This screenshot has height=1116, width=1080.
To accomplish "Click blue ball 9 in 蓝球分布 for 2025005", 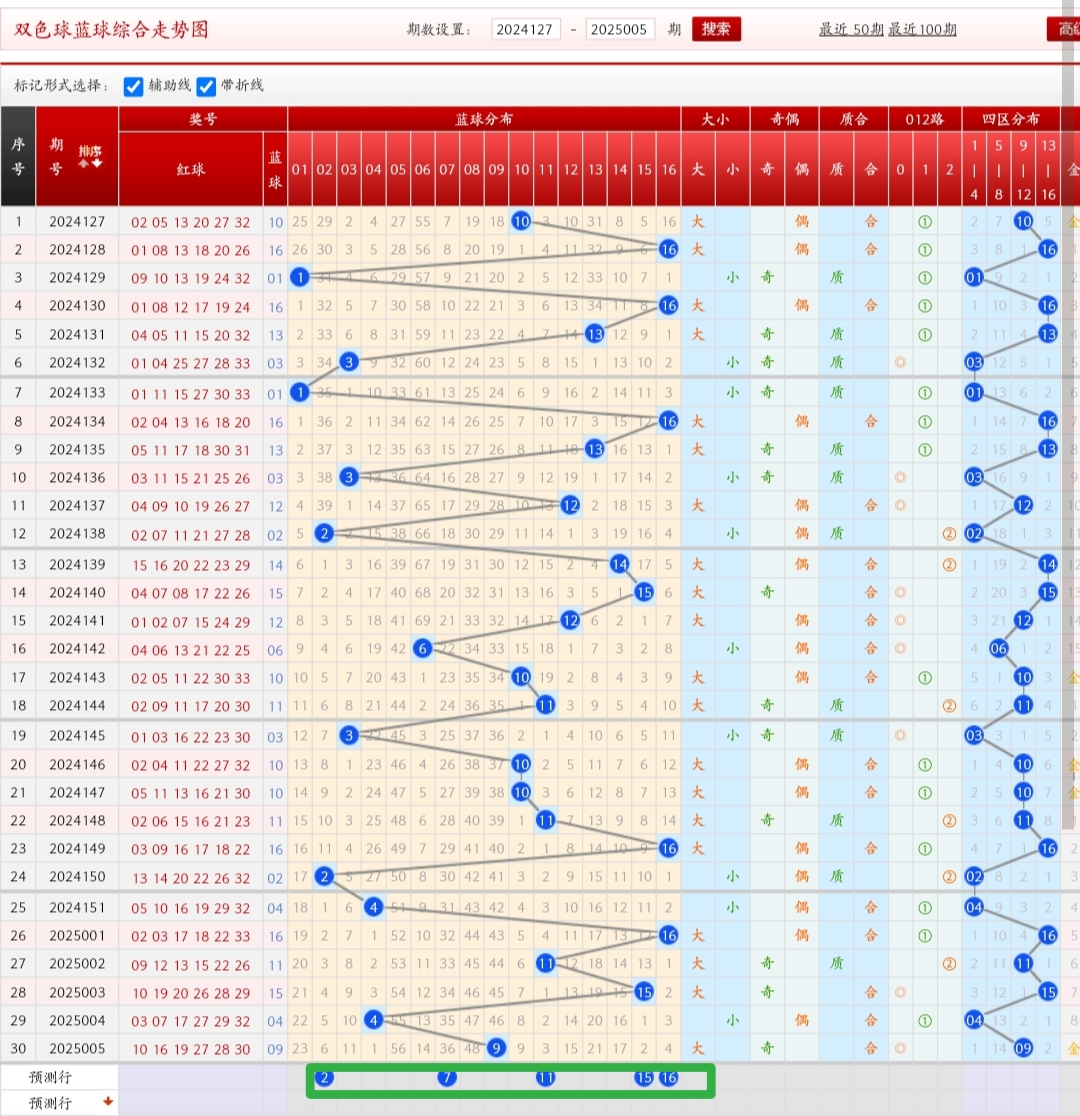I will point(496,1048).
